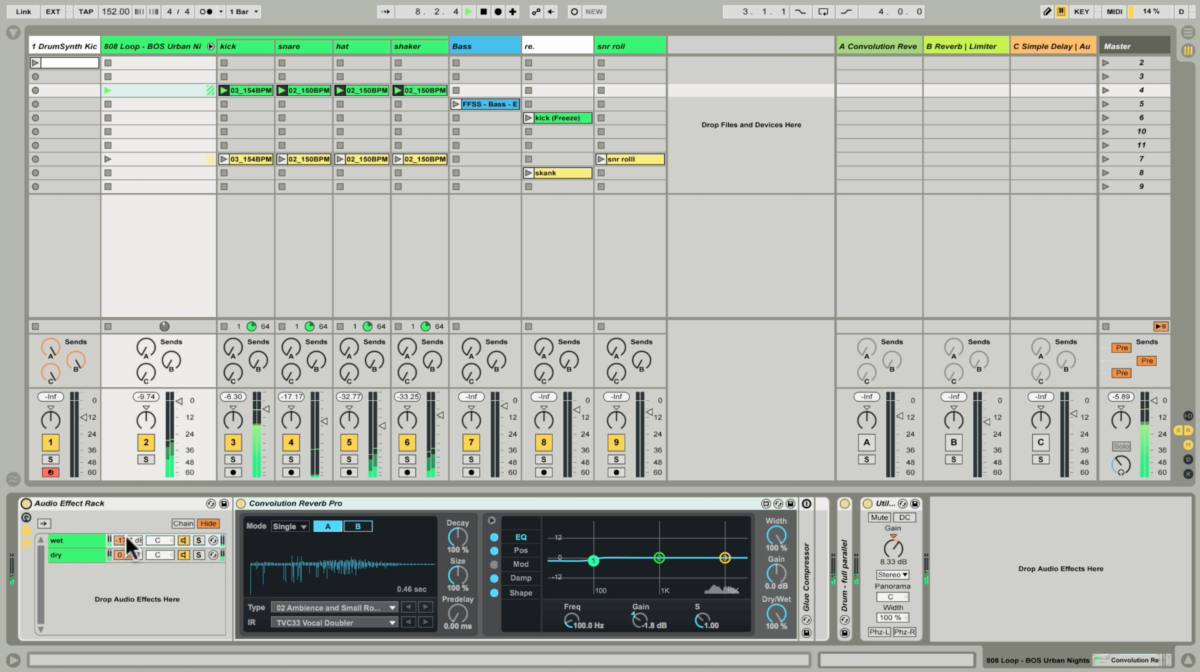Viewport: 1200px width, 672px height.
Task: Launch the FFSS - Bass clip
Action: tap(456, 104)
